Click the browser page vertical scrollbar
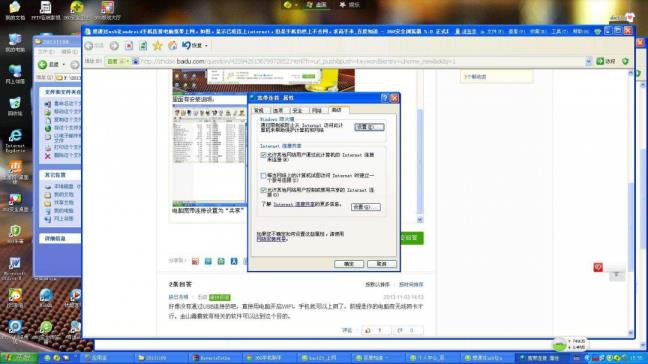Image resolution: width=648 pixels, height=364 pixels. pos(631,227)
